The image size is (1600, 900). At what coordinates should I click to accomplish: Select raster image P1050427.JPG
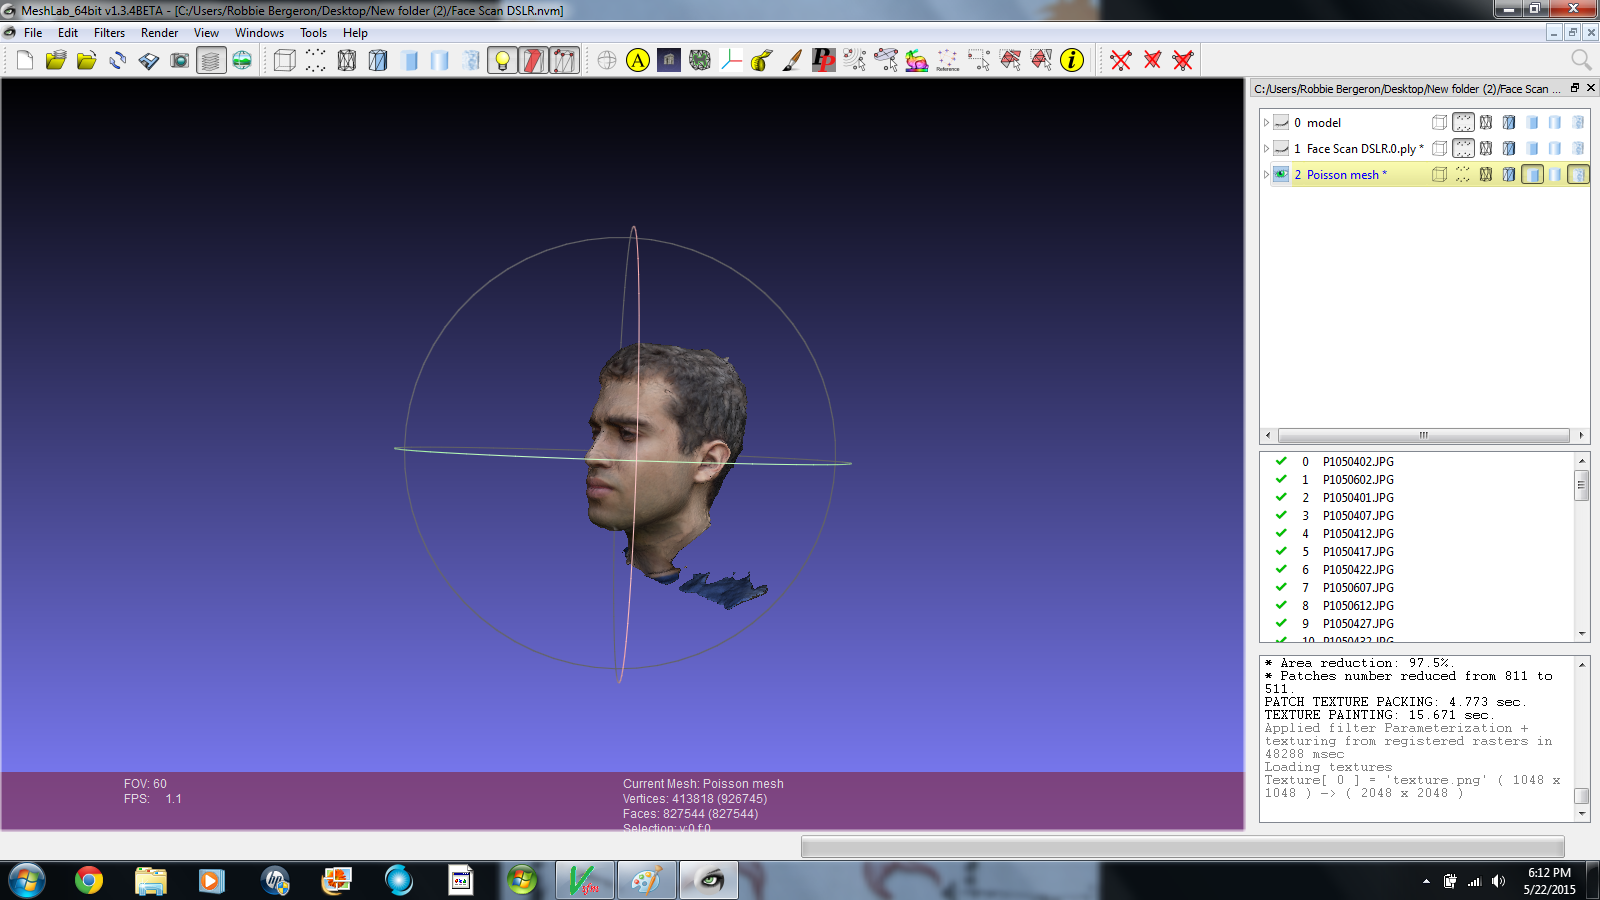tap(1358, 624)
